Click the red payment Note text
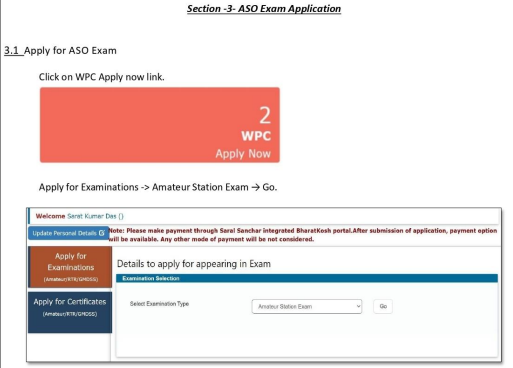 [x=303, y=235]
